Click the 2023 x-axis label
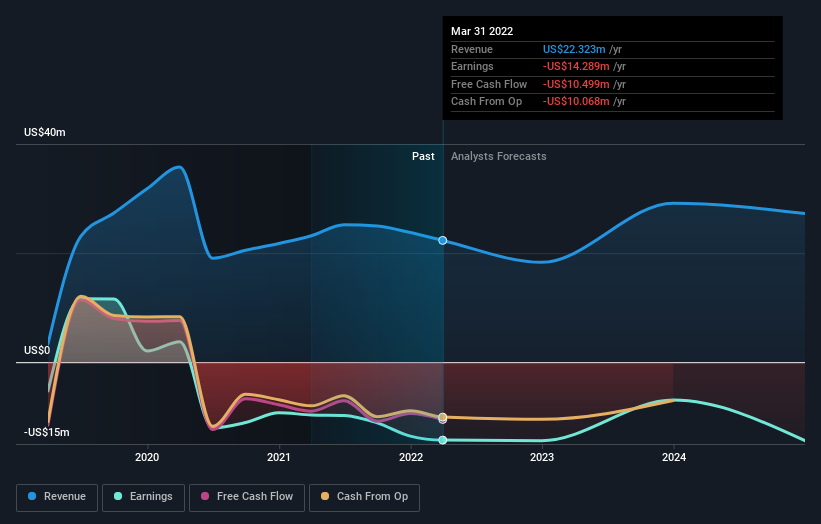 (542, 457)
